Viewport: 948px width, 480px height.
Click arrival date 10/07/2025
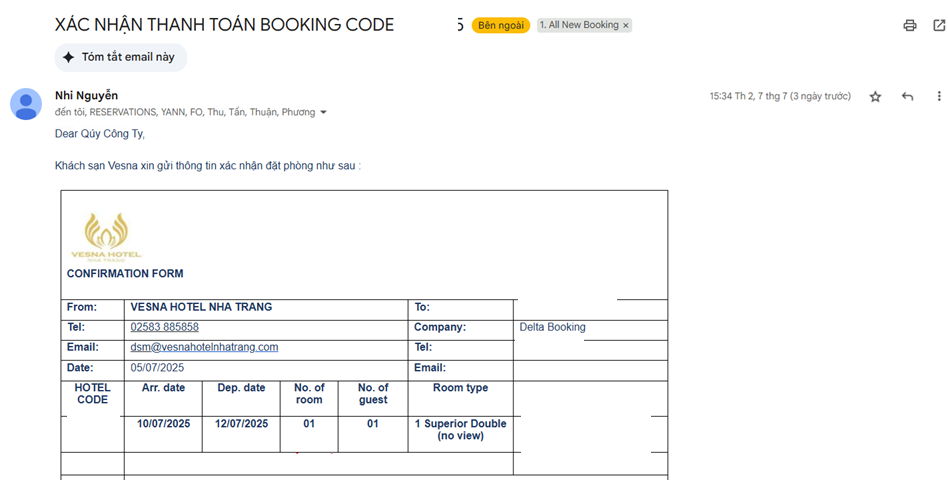click(163, 424)
